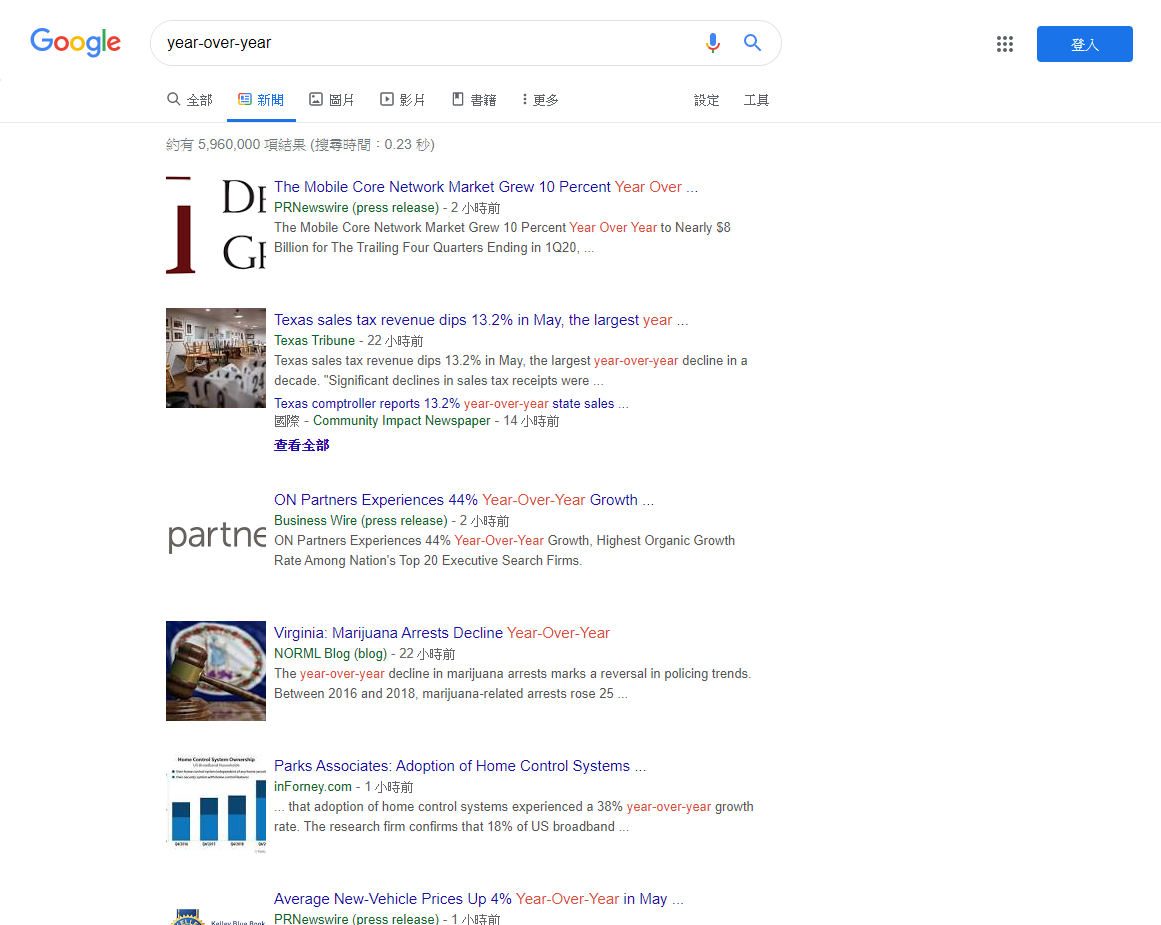Click the Dell'Oro Group logo thumbnail
Screen dimensions: 1161x925
pyautogui.click(x=215, y=225)
